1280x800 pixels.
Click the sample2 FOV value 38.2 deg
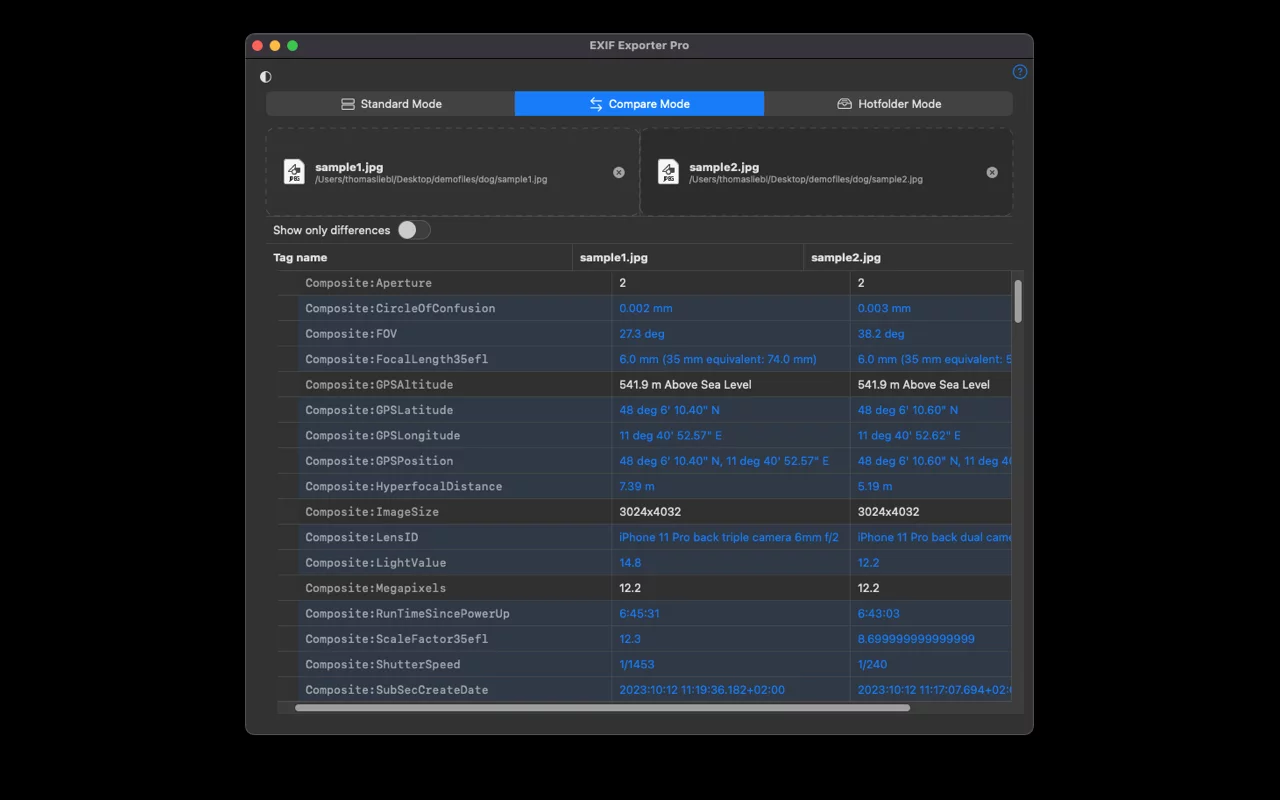[x=880, y=334]
